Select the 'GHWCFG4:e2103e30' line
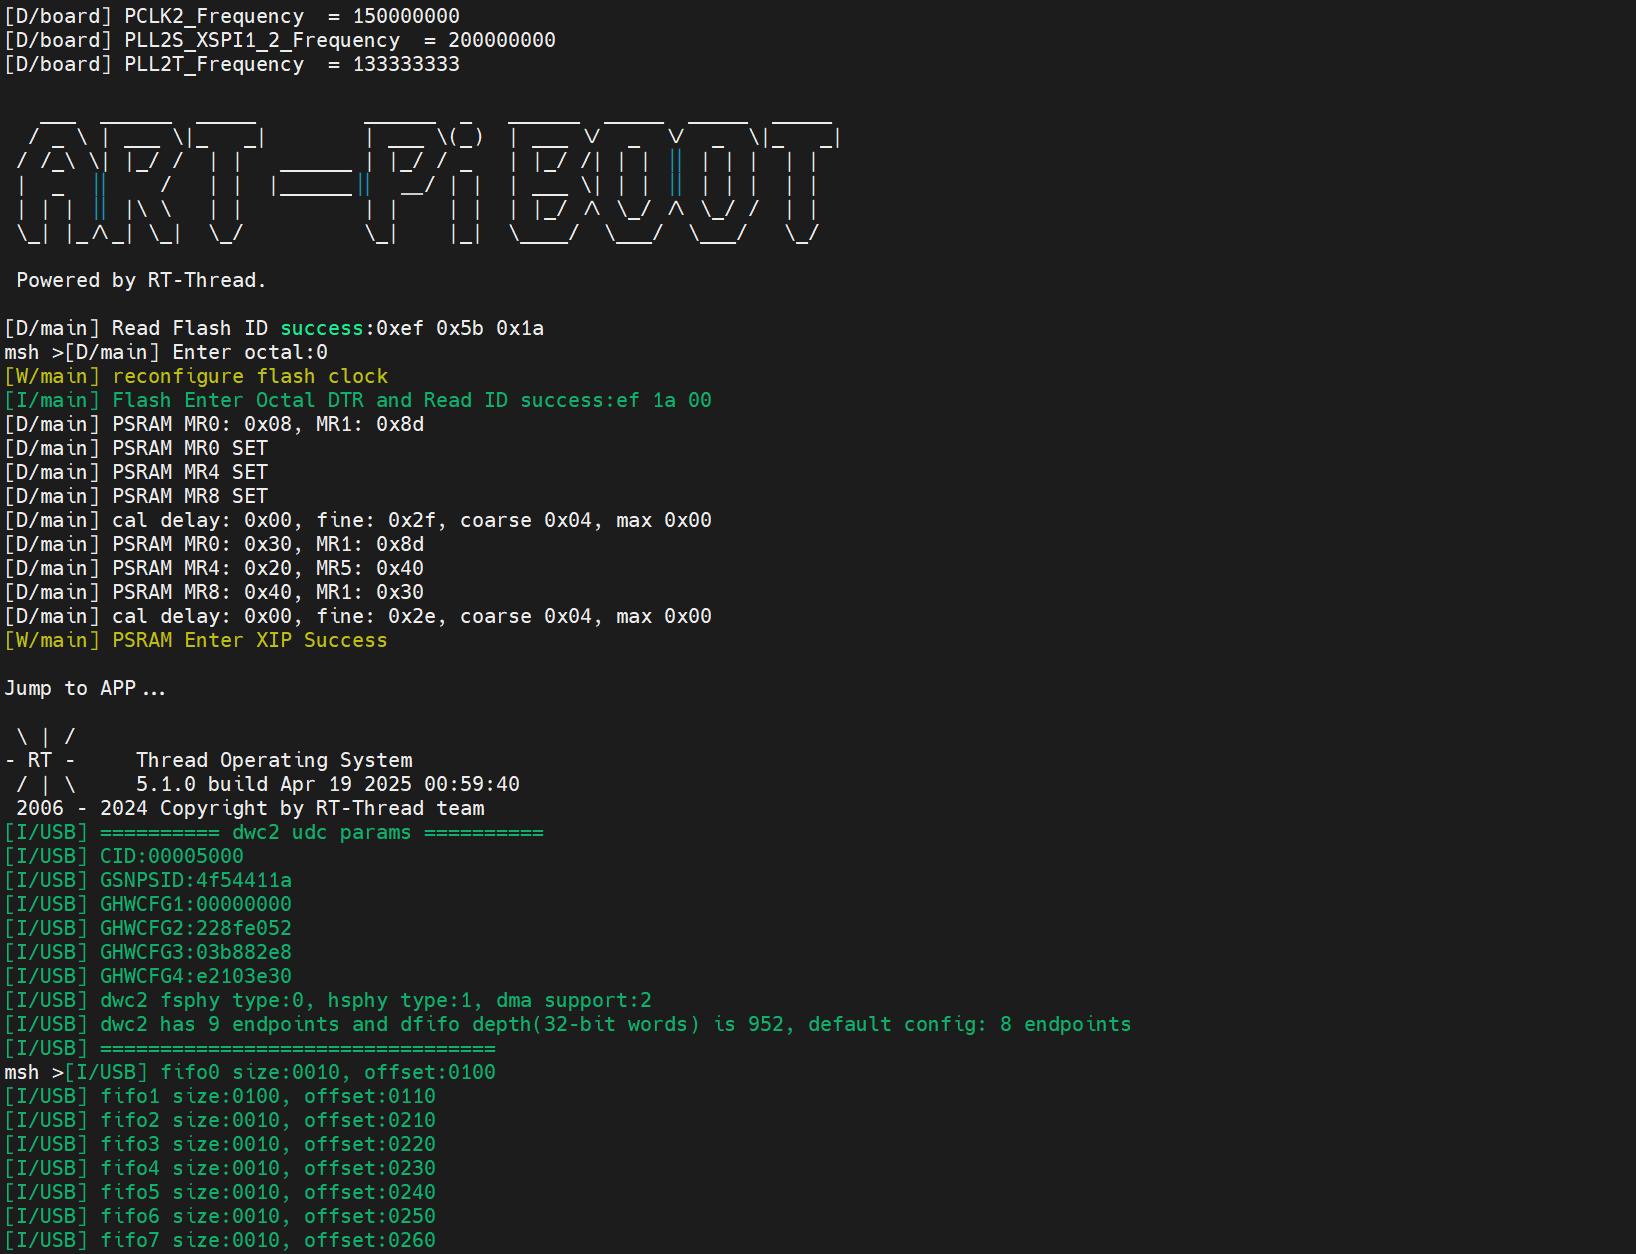 point(148,976)
